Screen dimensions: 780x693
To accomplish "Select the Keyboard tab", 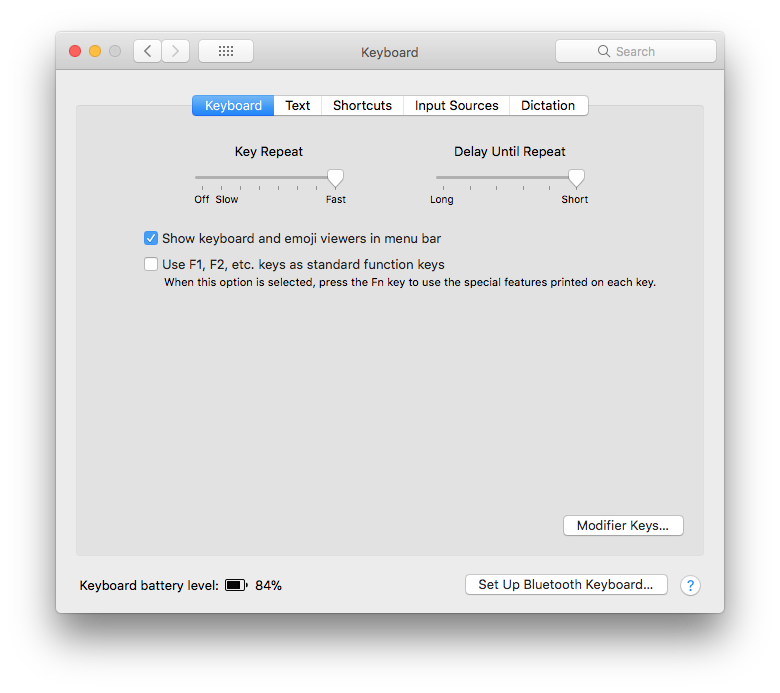I will click(x=233, y=105).
